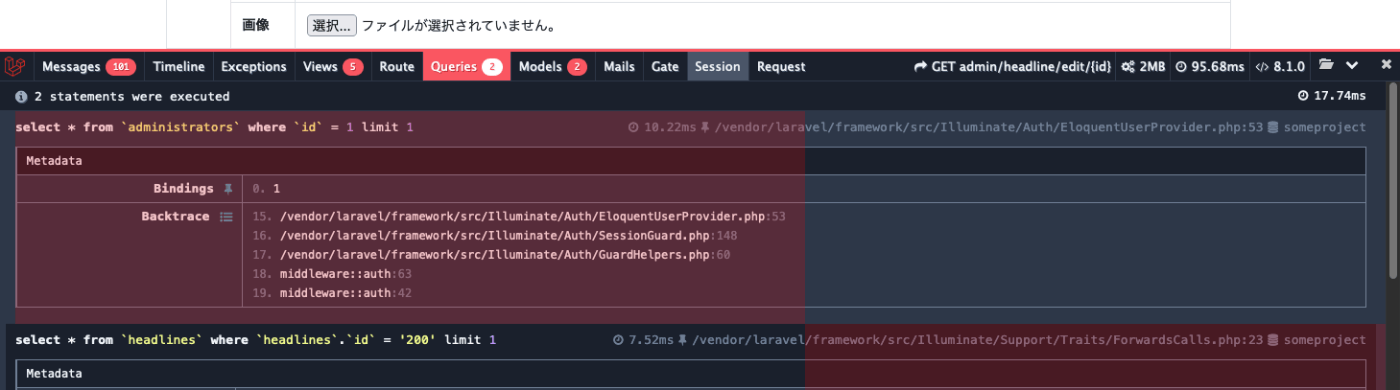Open the Route tab
The height and width of the screenshot is (390, 1400).
(x=397, y=67)
